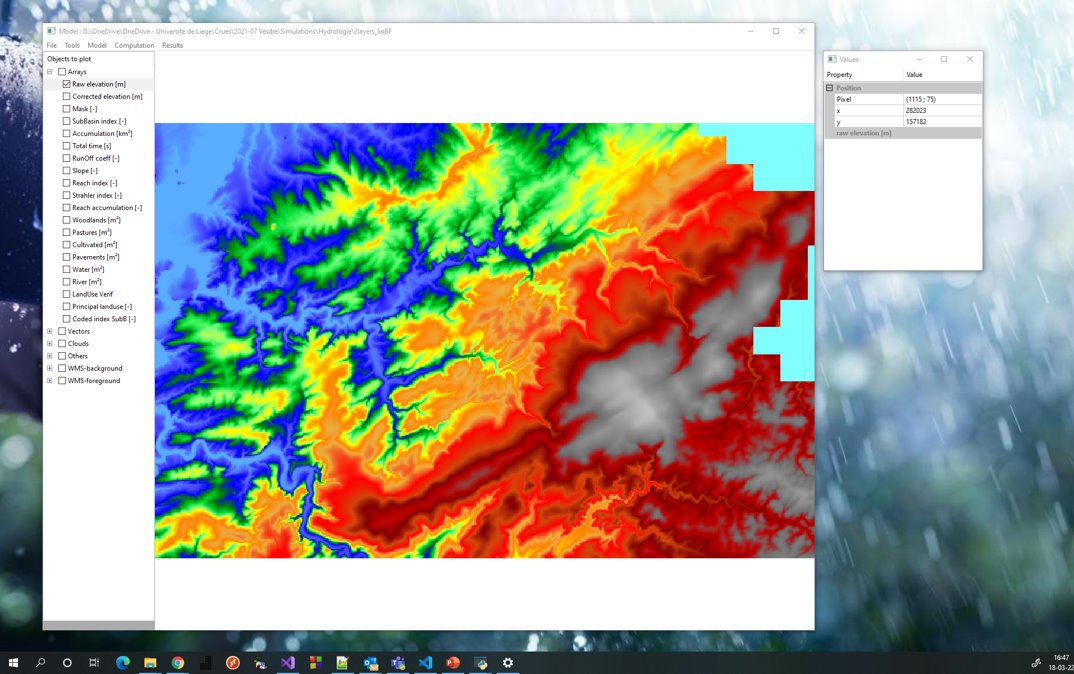Click the Windows Start button

(x=14, y=662)
